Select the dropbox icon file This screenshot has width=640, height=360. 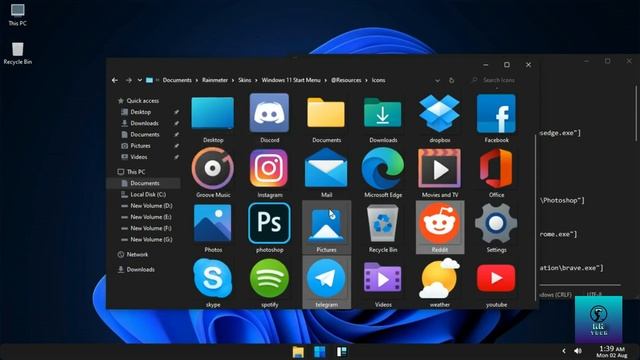click(440, 118)
